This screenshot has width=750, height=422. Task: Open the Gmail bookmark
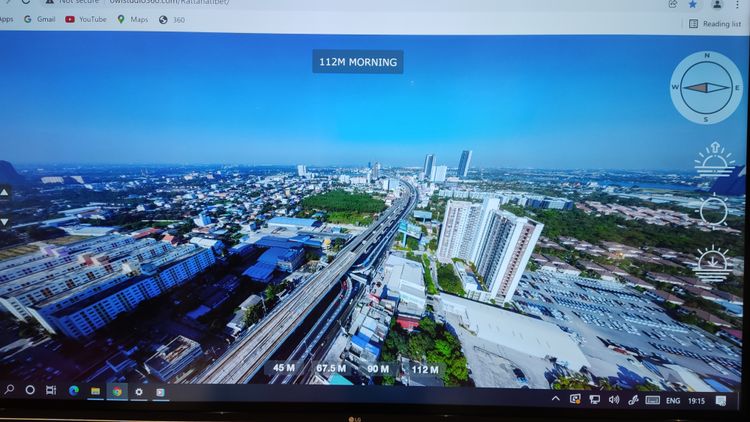[x=40, y=19]
